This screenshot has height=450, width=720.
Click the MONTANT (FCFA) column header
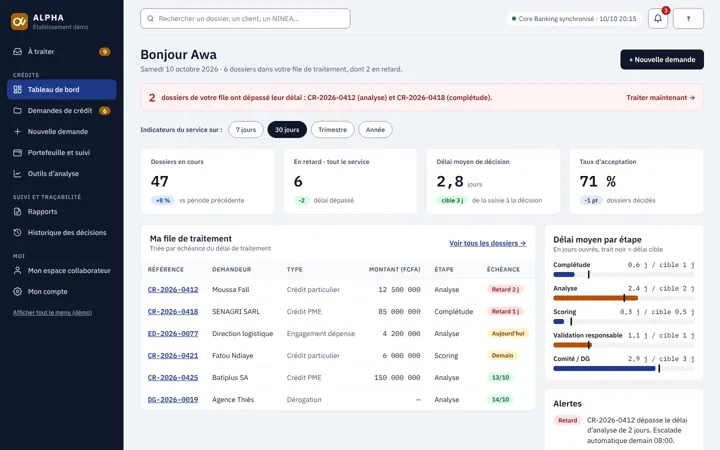point(394,270)
